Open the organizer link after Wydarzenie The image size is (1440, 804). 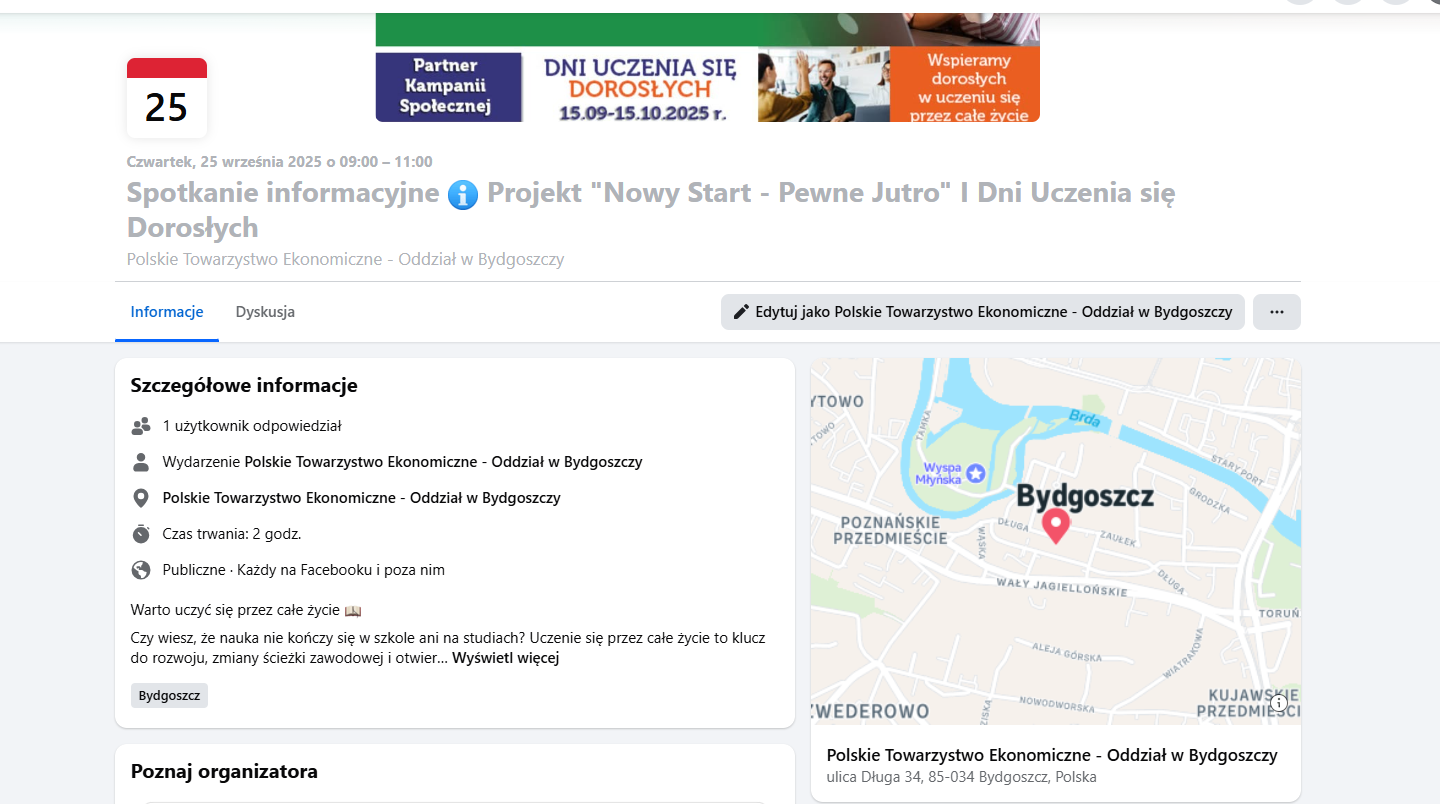click(443, 462)
